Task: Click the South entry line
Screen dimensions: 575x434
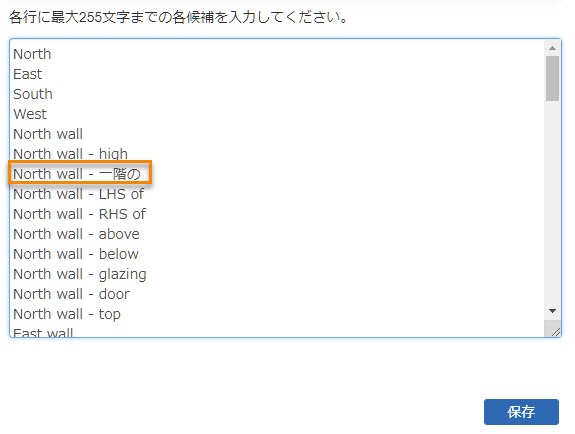Action: [33, 94]
